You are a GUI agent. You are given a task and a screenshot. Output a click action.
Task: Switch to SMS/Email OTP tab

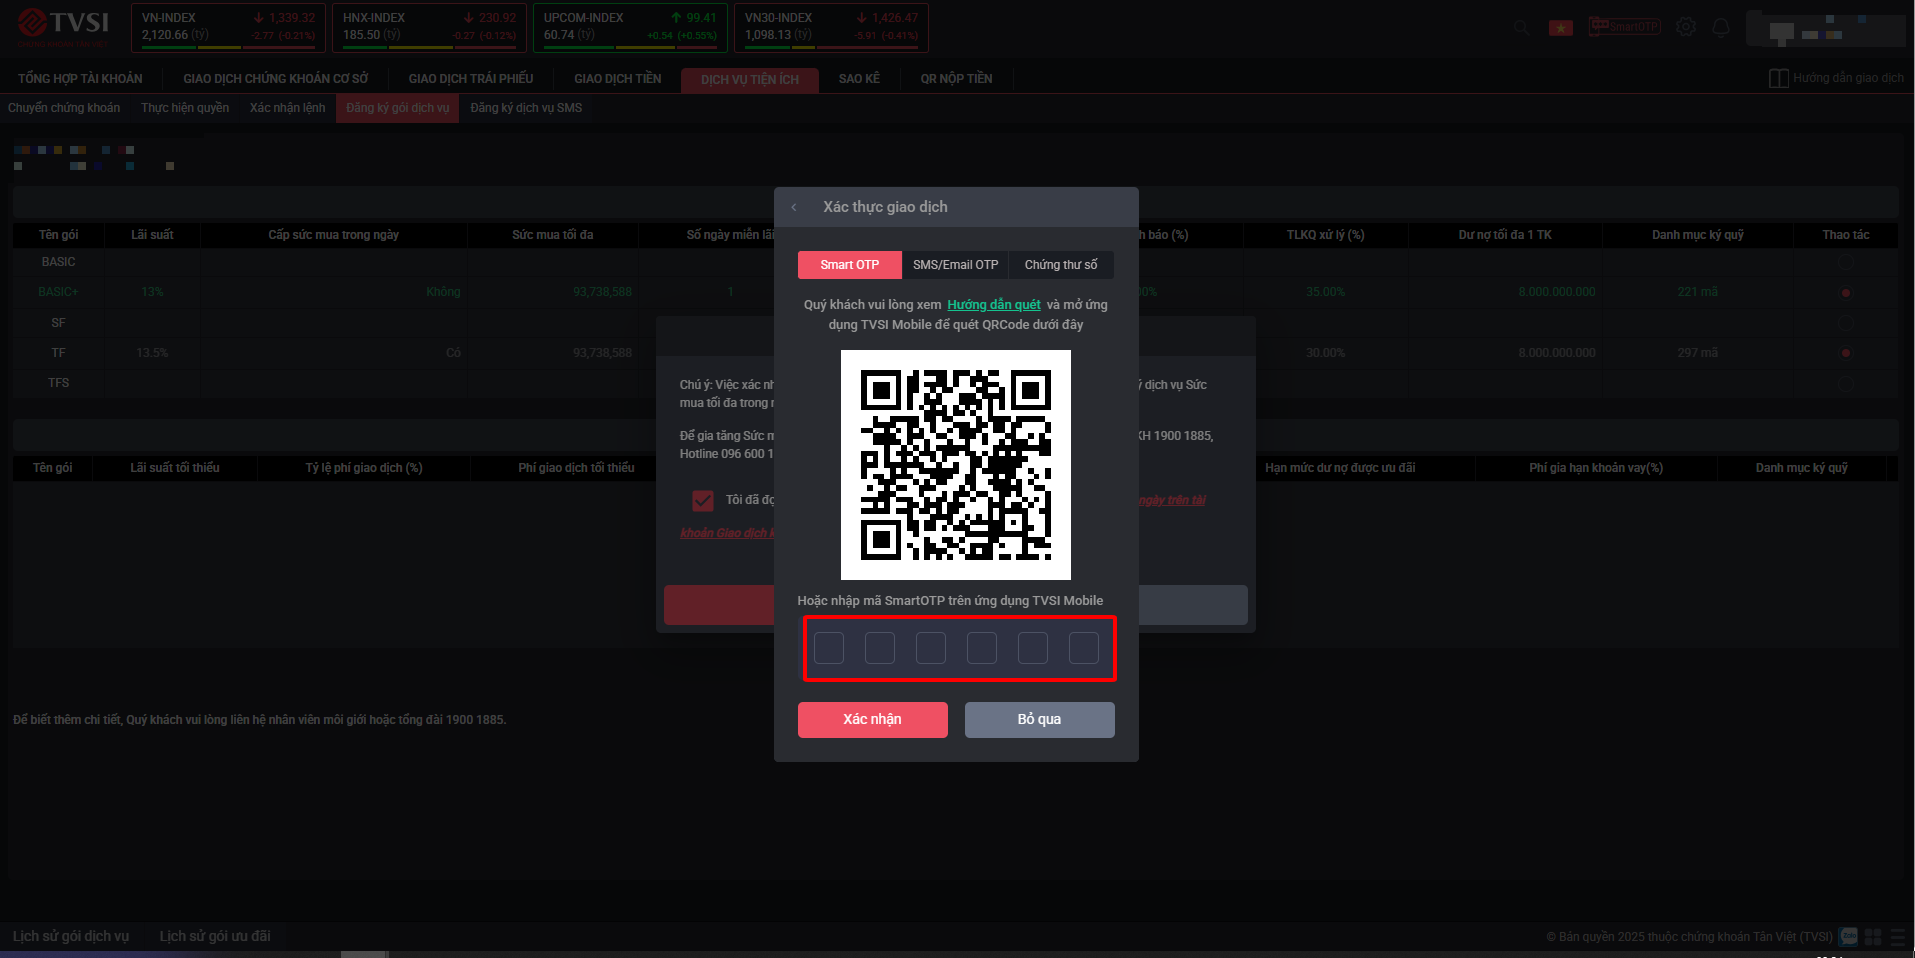click(955, 265)
